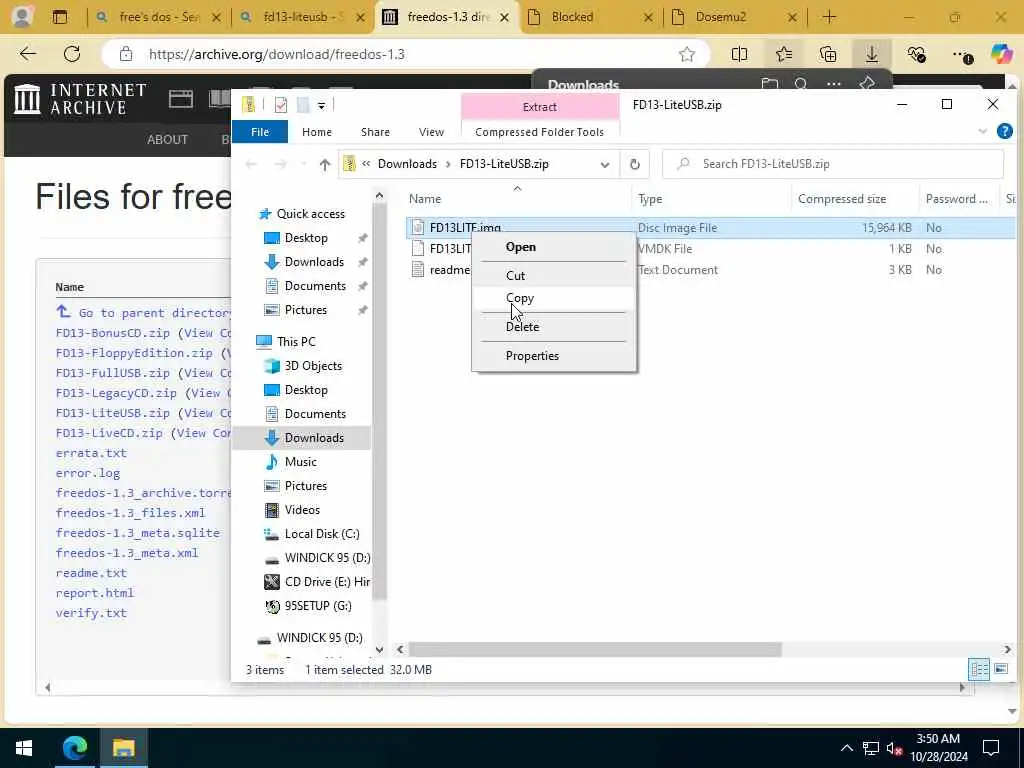Switch to the Share ribbon tab
This screenshot has width=1024, height=768.
click(x=375, y=132)
